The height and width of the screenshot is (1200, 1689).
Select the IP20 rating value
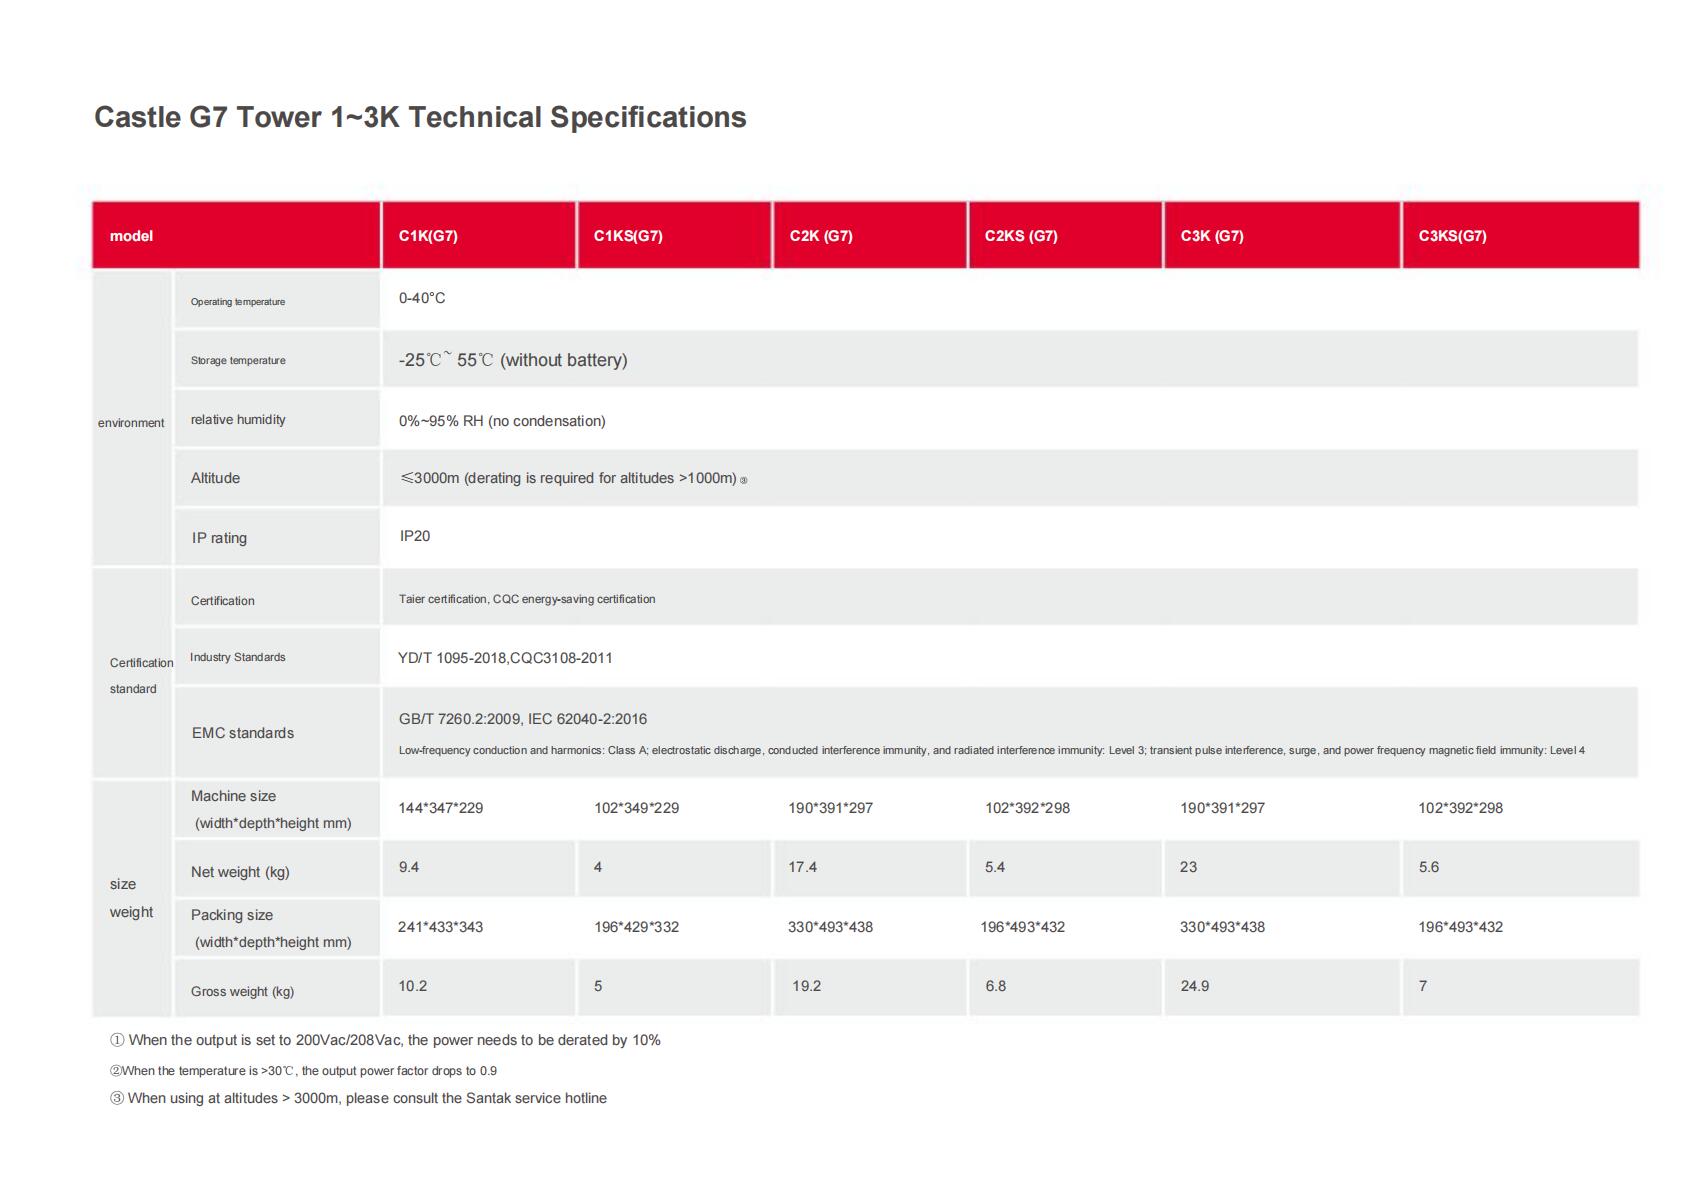(415, 536)
